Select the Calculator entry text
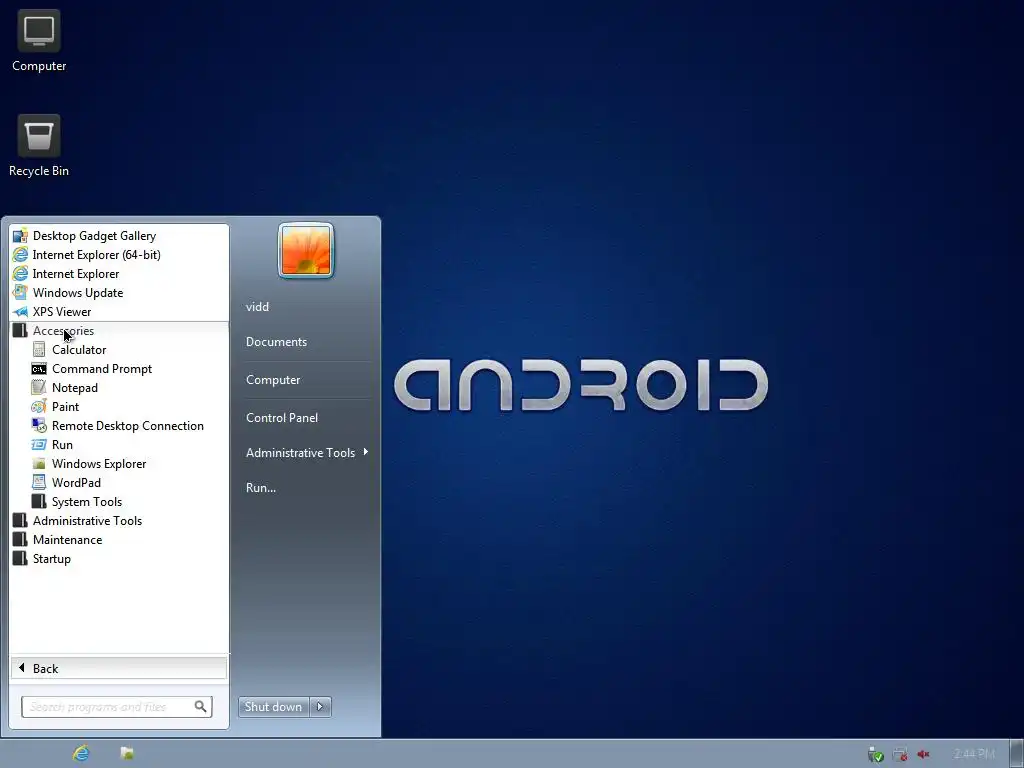 click(x=79, y=349)
